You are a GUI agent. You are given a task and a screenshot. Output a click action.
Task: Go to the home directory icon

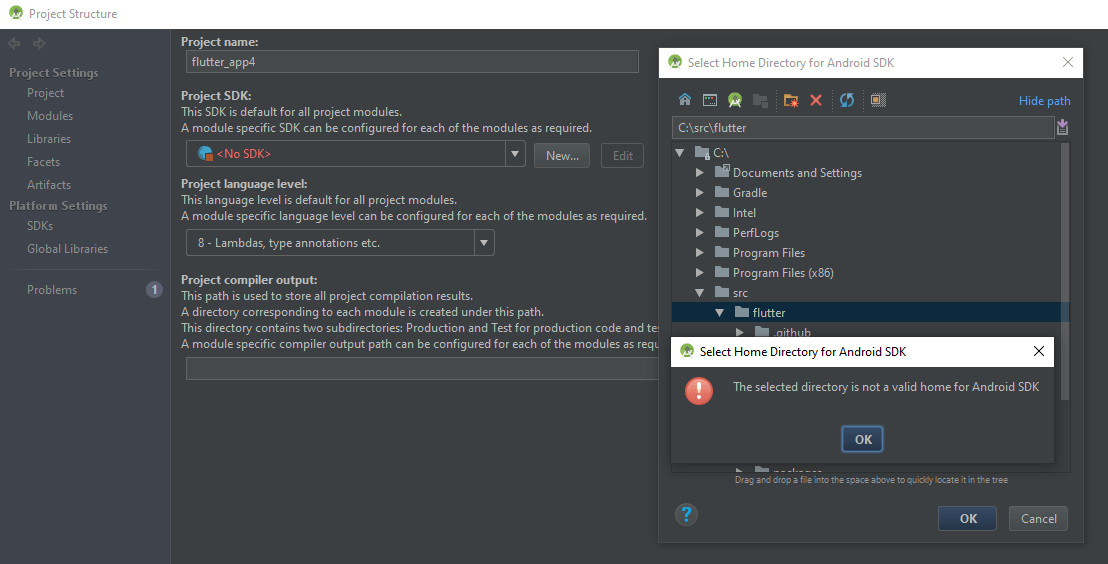click(x=685, y=100)
